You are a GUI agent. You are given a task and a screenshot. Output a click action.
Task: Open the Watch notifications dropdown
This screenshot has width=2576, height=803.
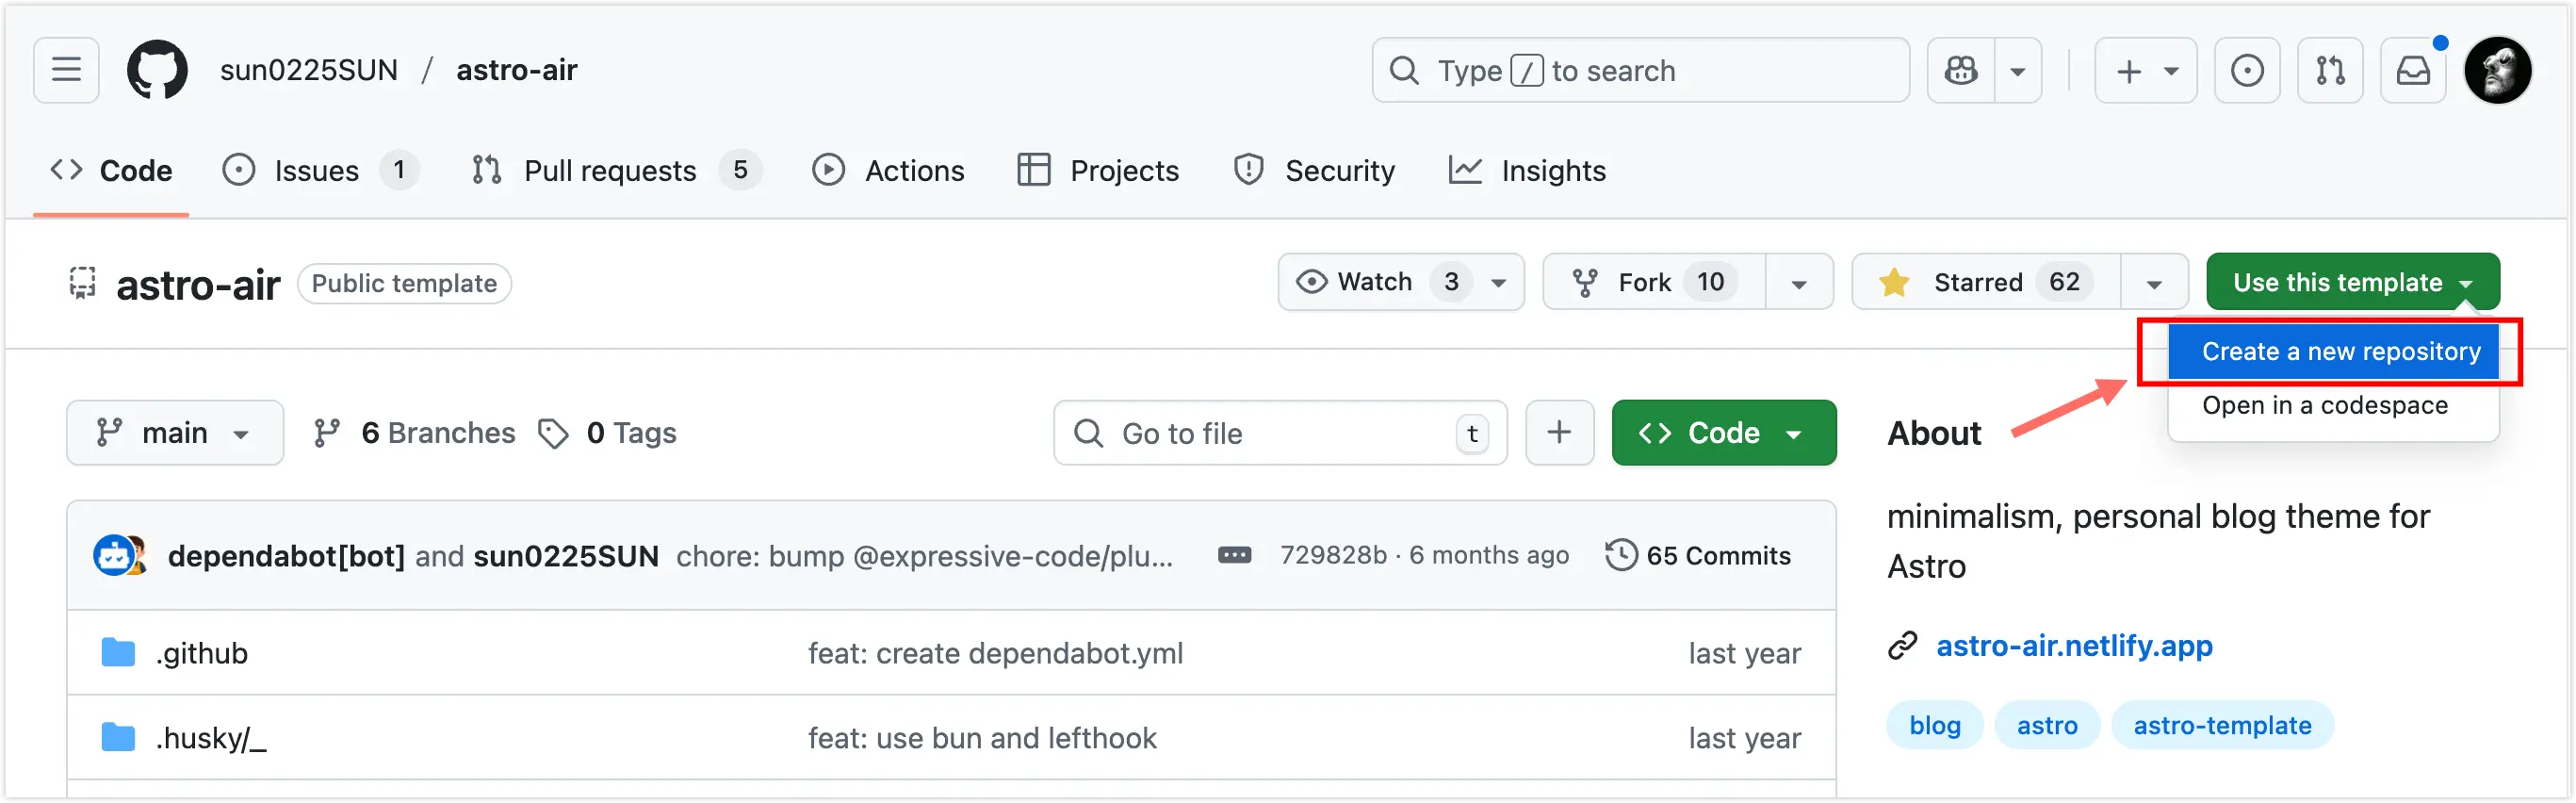pyautogui.click(x=1400, y=282)
